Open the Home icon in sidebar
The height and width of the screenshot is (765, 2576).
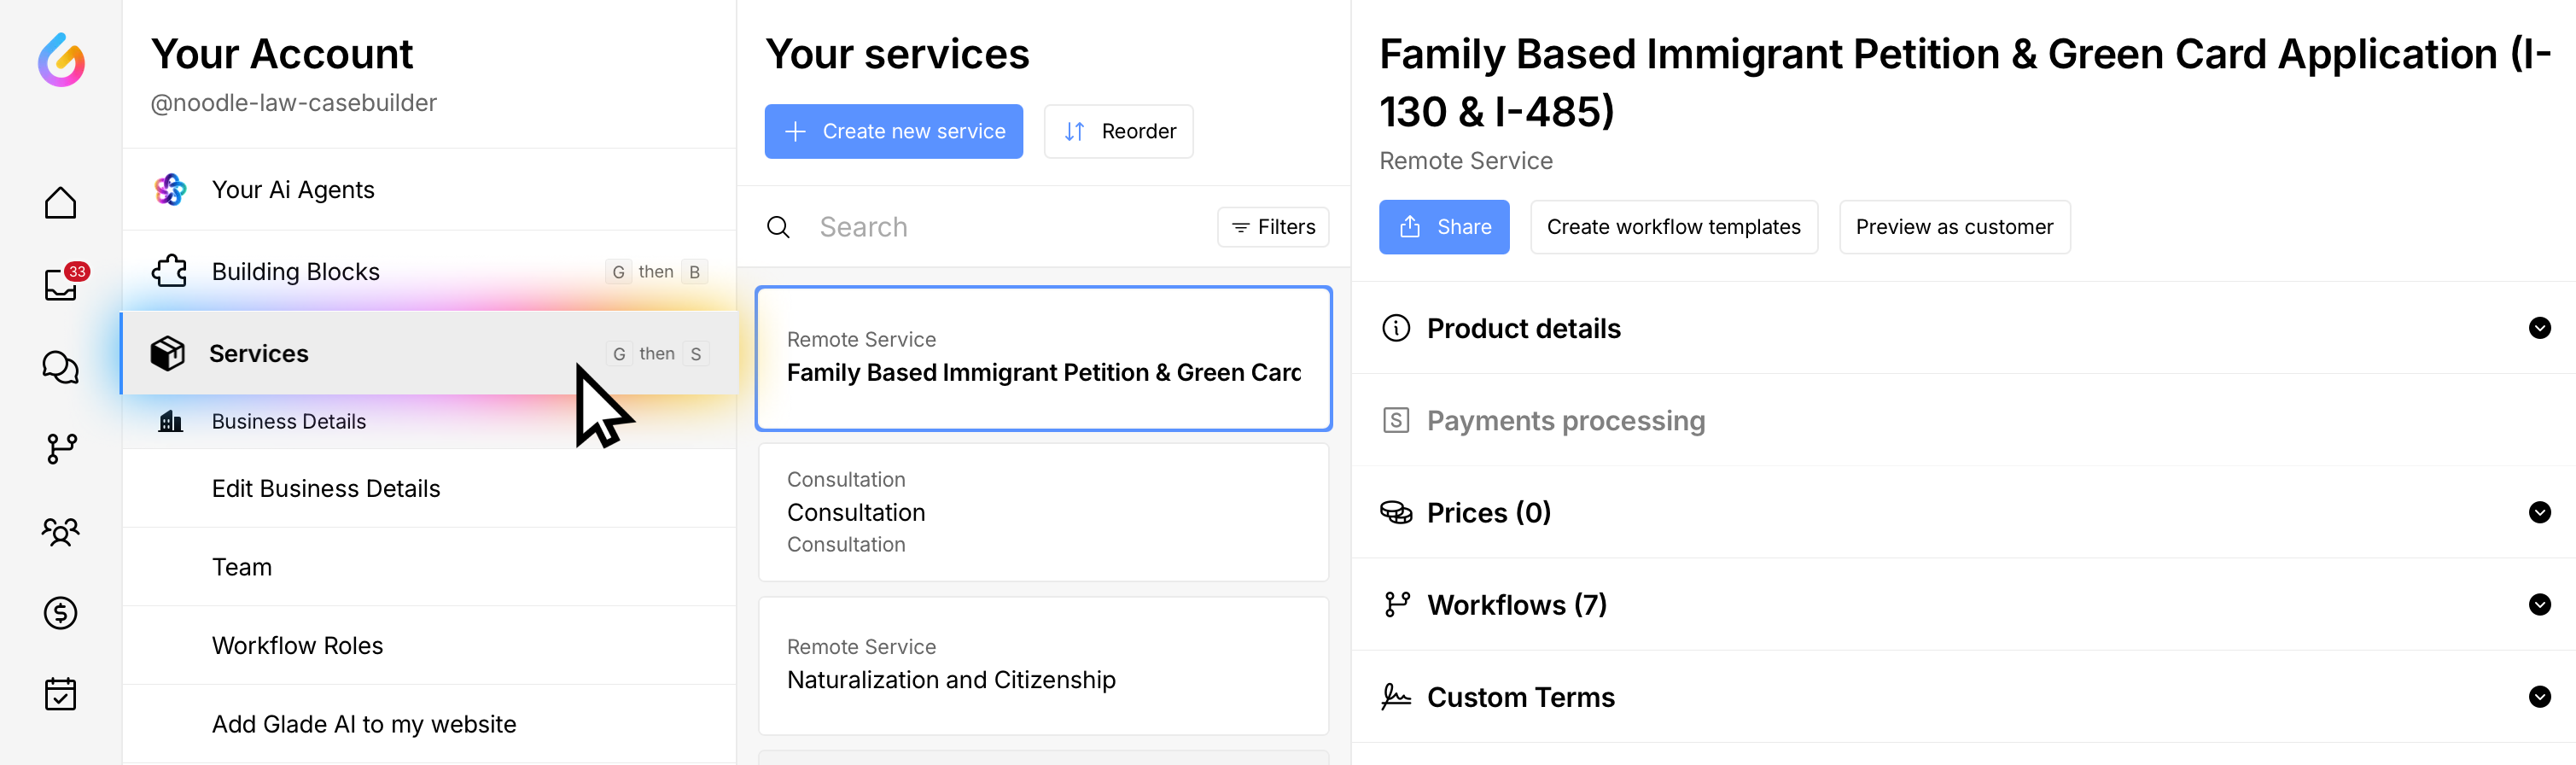61,203
